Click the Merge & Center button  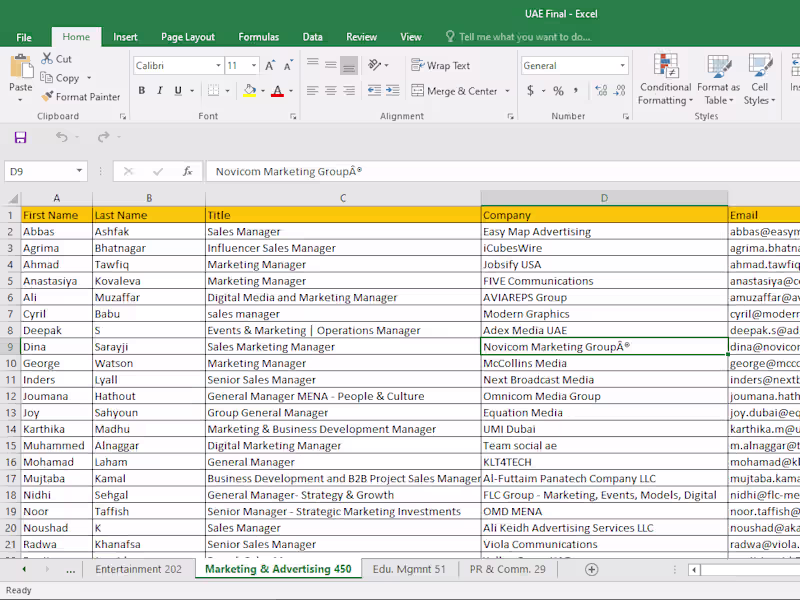[453, 91]
